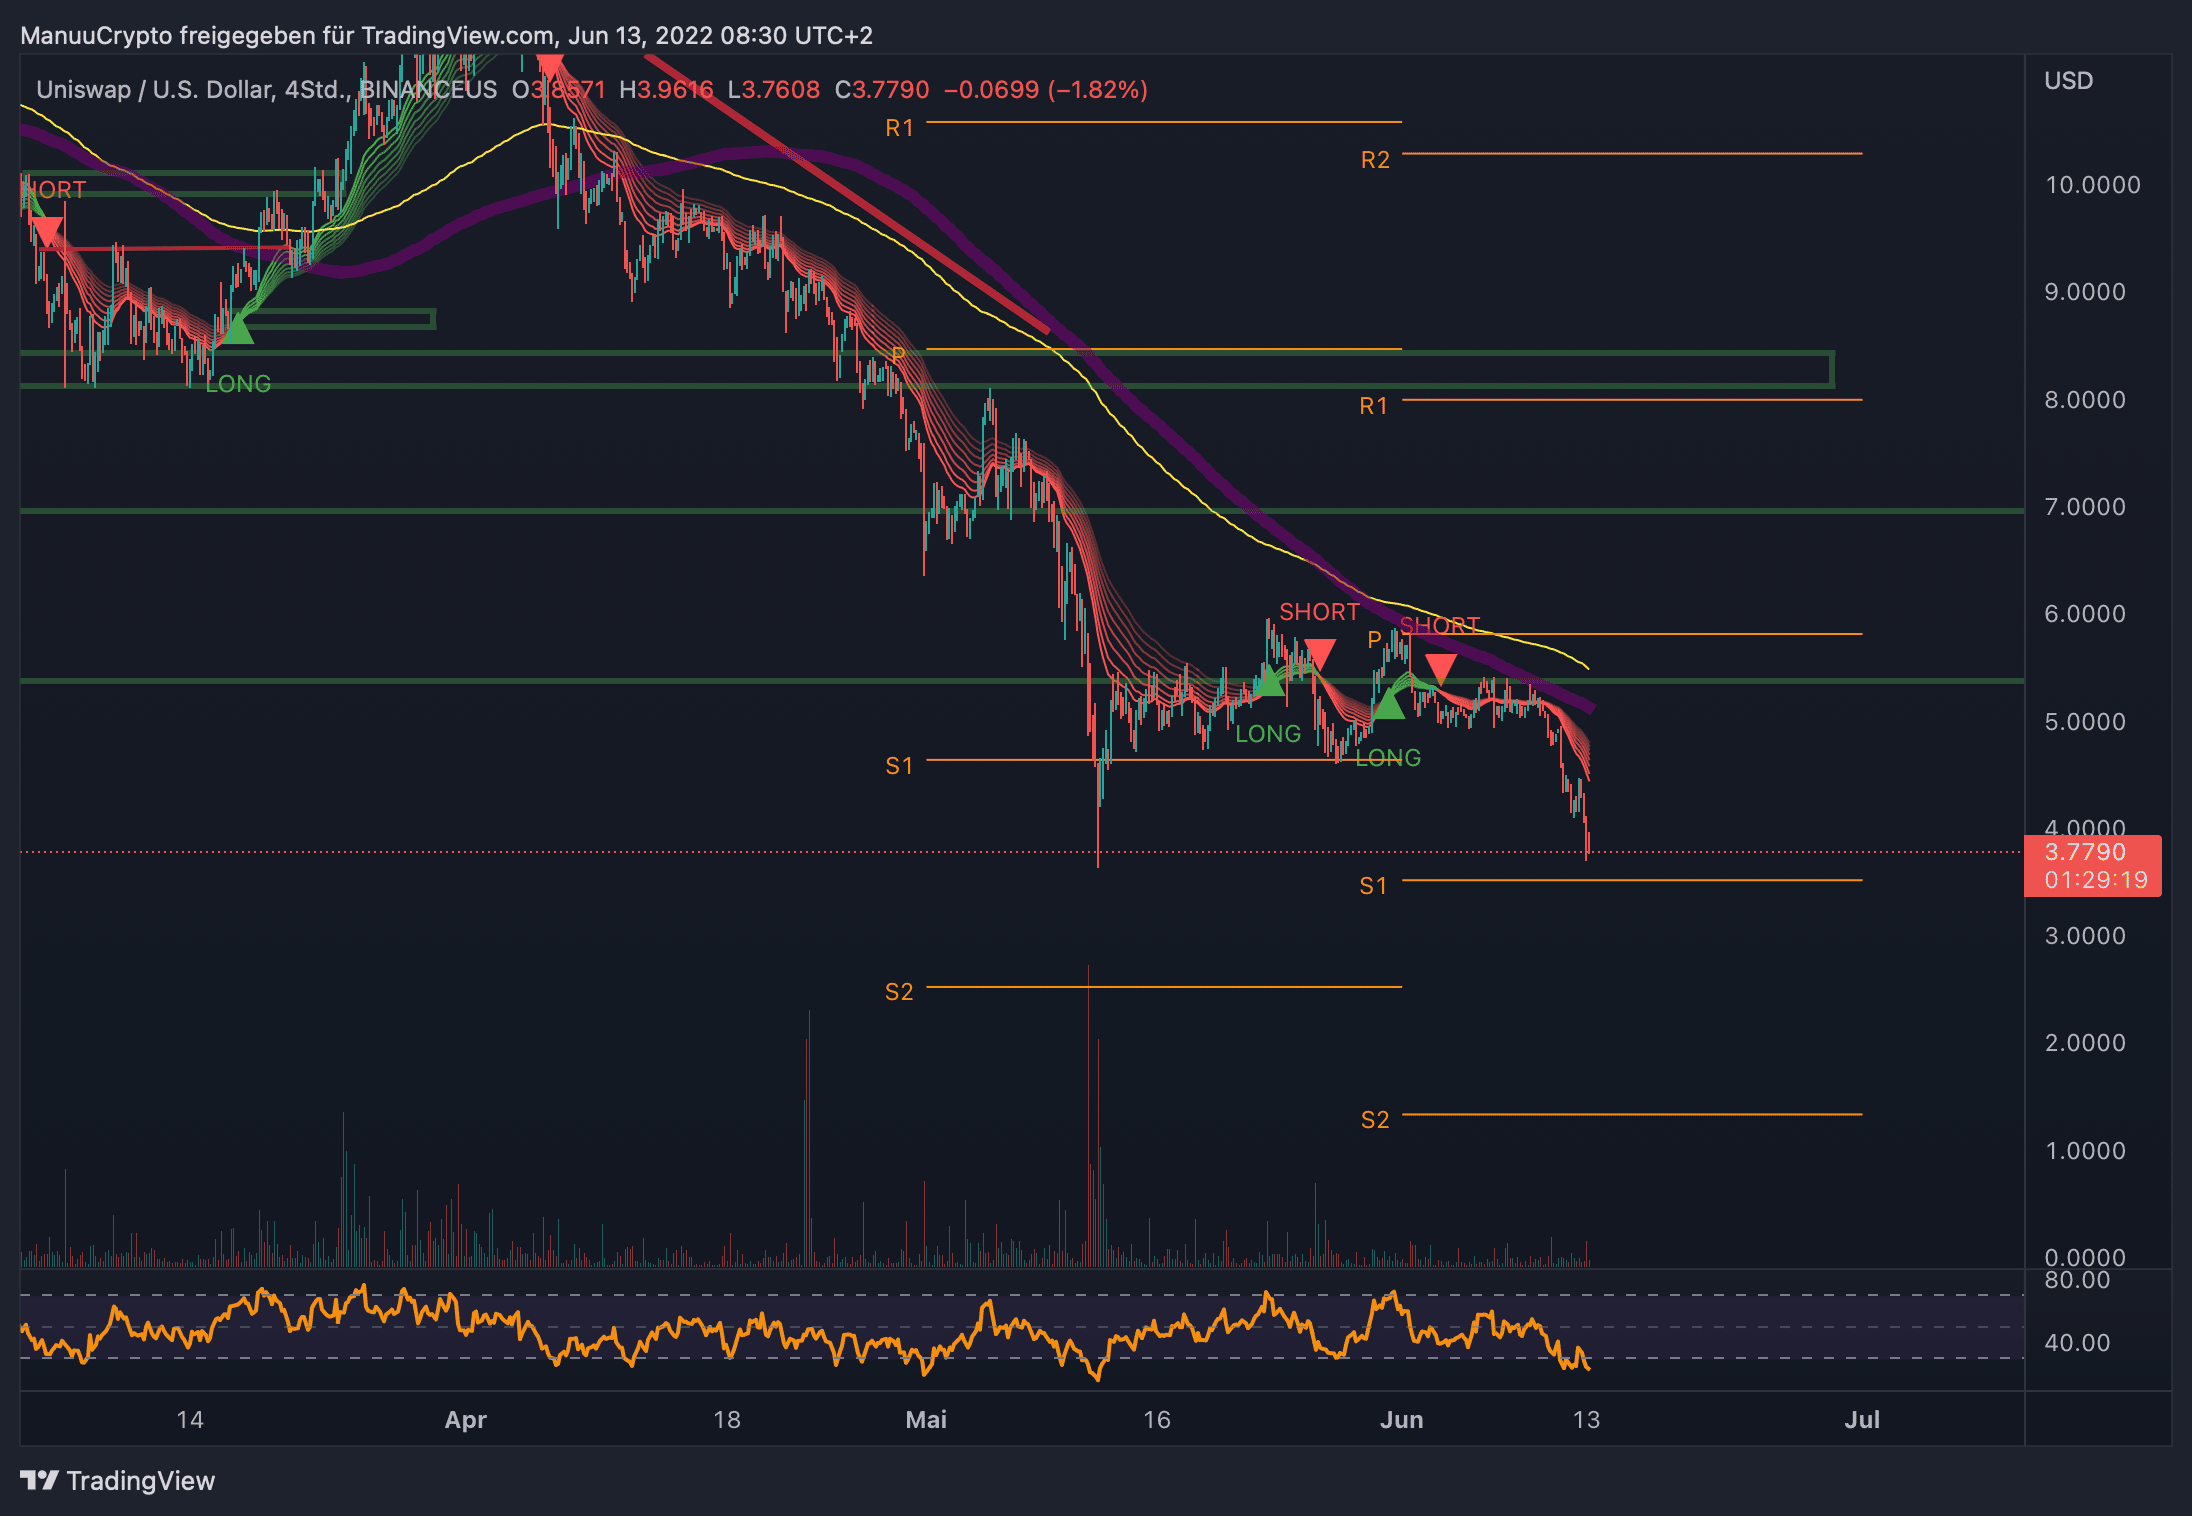2192x1516 pixels.
Task: Click the 7.0000 price axis label
Action: coord(2085,507)
